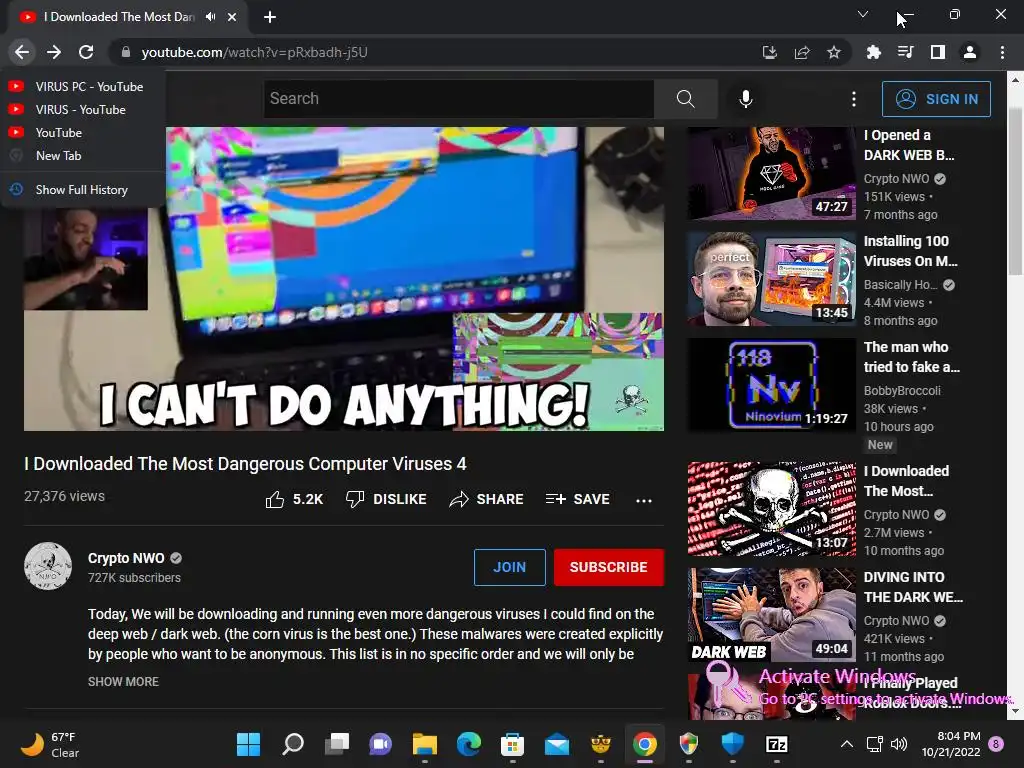Open File Explorer on taskbar
This screenshot has height=768, width=1024.
click(424, 744)
